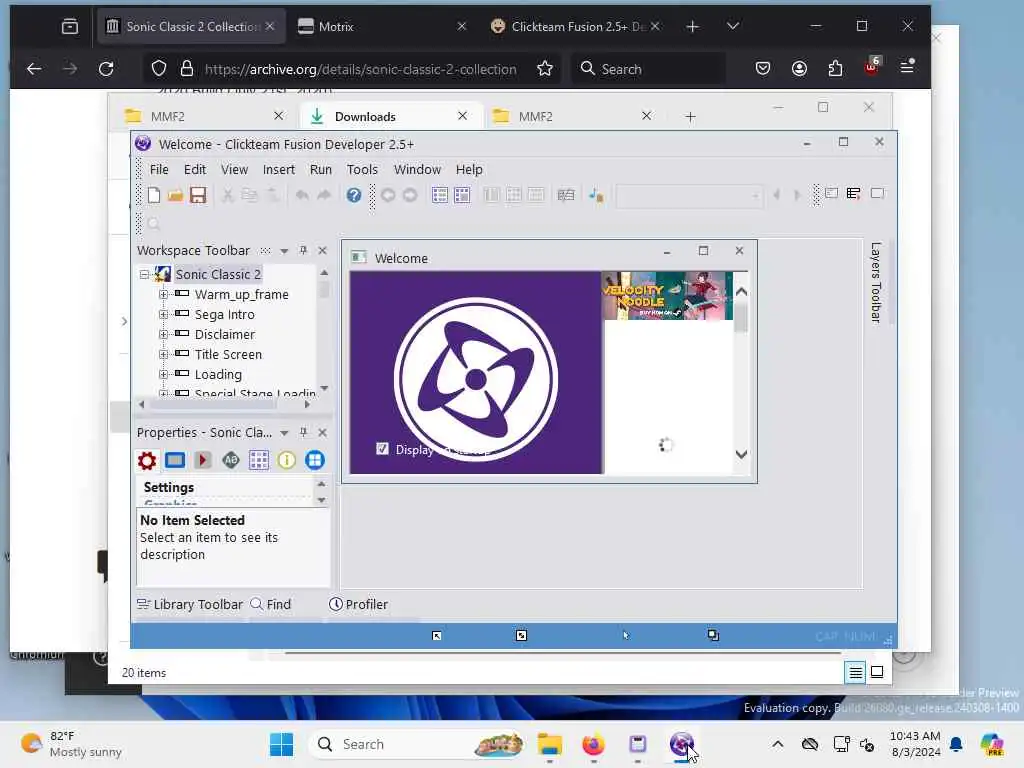Click the Sonic Classic 2 application icon in tree
1024x768 pixels.
tap(163, 274)
